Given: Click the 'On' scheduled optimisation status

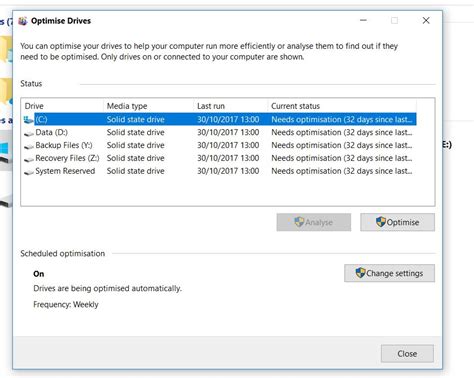Looking at the screenshot, I should (x=39, y=274).
